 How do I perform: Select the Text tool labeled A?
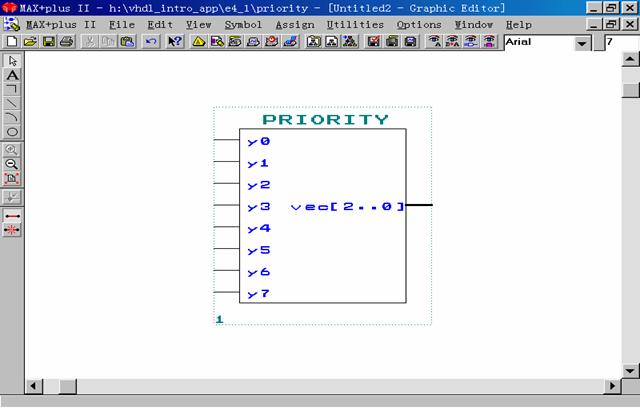tap(12, 75)
